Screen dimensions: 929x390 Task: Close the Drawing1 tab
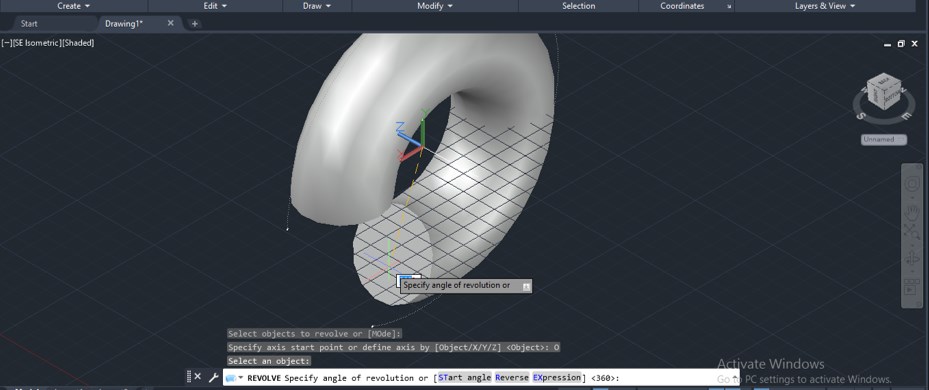click(x=171, y=23)
